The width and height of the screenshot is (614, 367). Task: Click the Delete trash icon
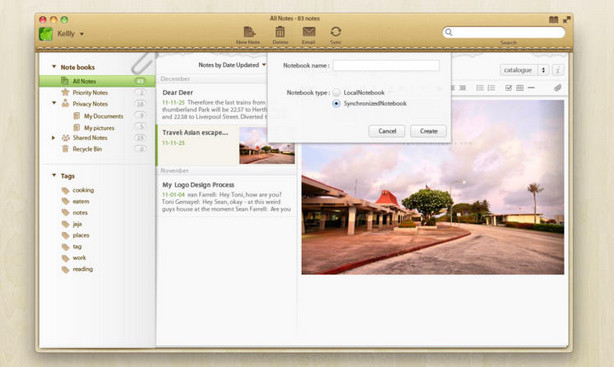point(280,31)
